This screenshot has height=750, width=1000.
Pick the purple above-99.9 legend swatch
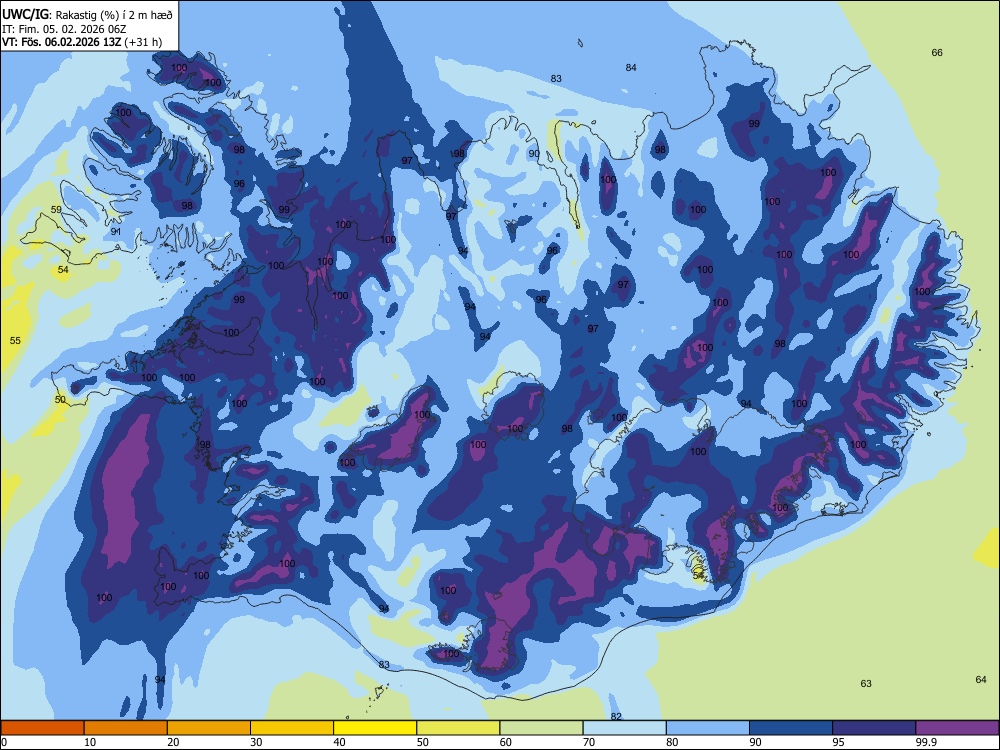(957, 728)
